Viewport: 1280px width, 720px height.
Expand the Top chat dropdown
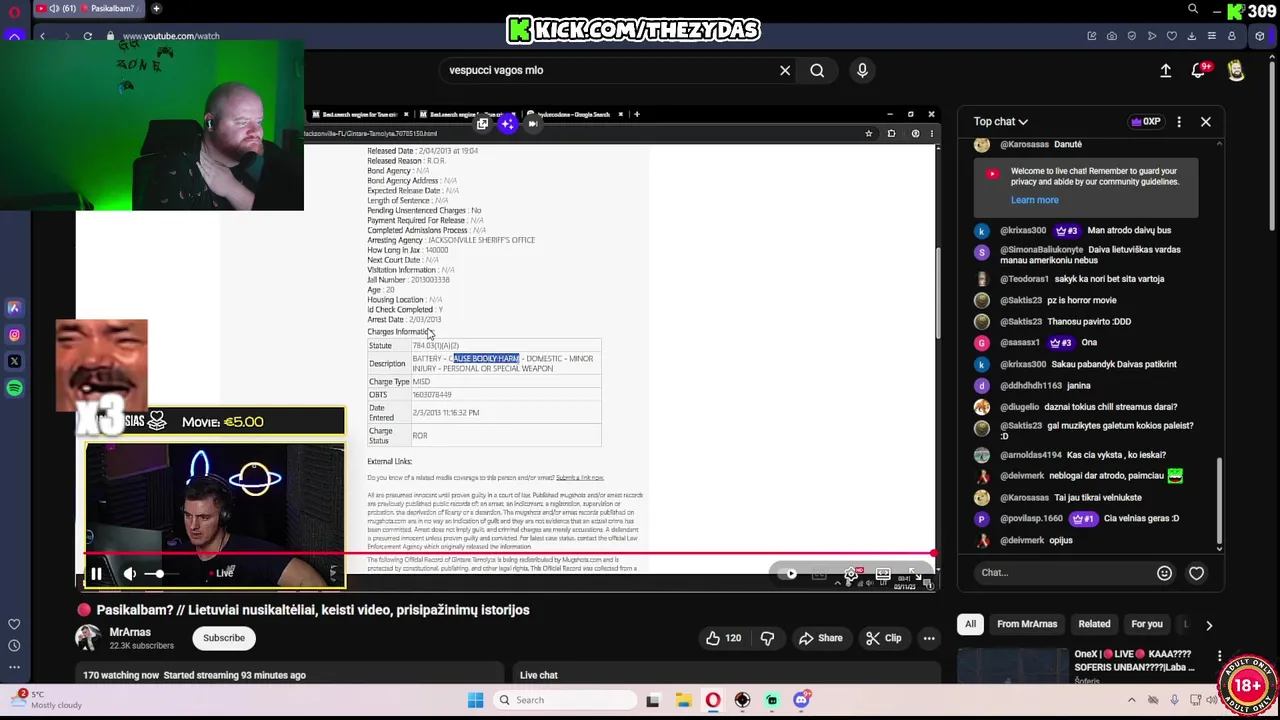[x=1000, y=121]
